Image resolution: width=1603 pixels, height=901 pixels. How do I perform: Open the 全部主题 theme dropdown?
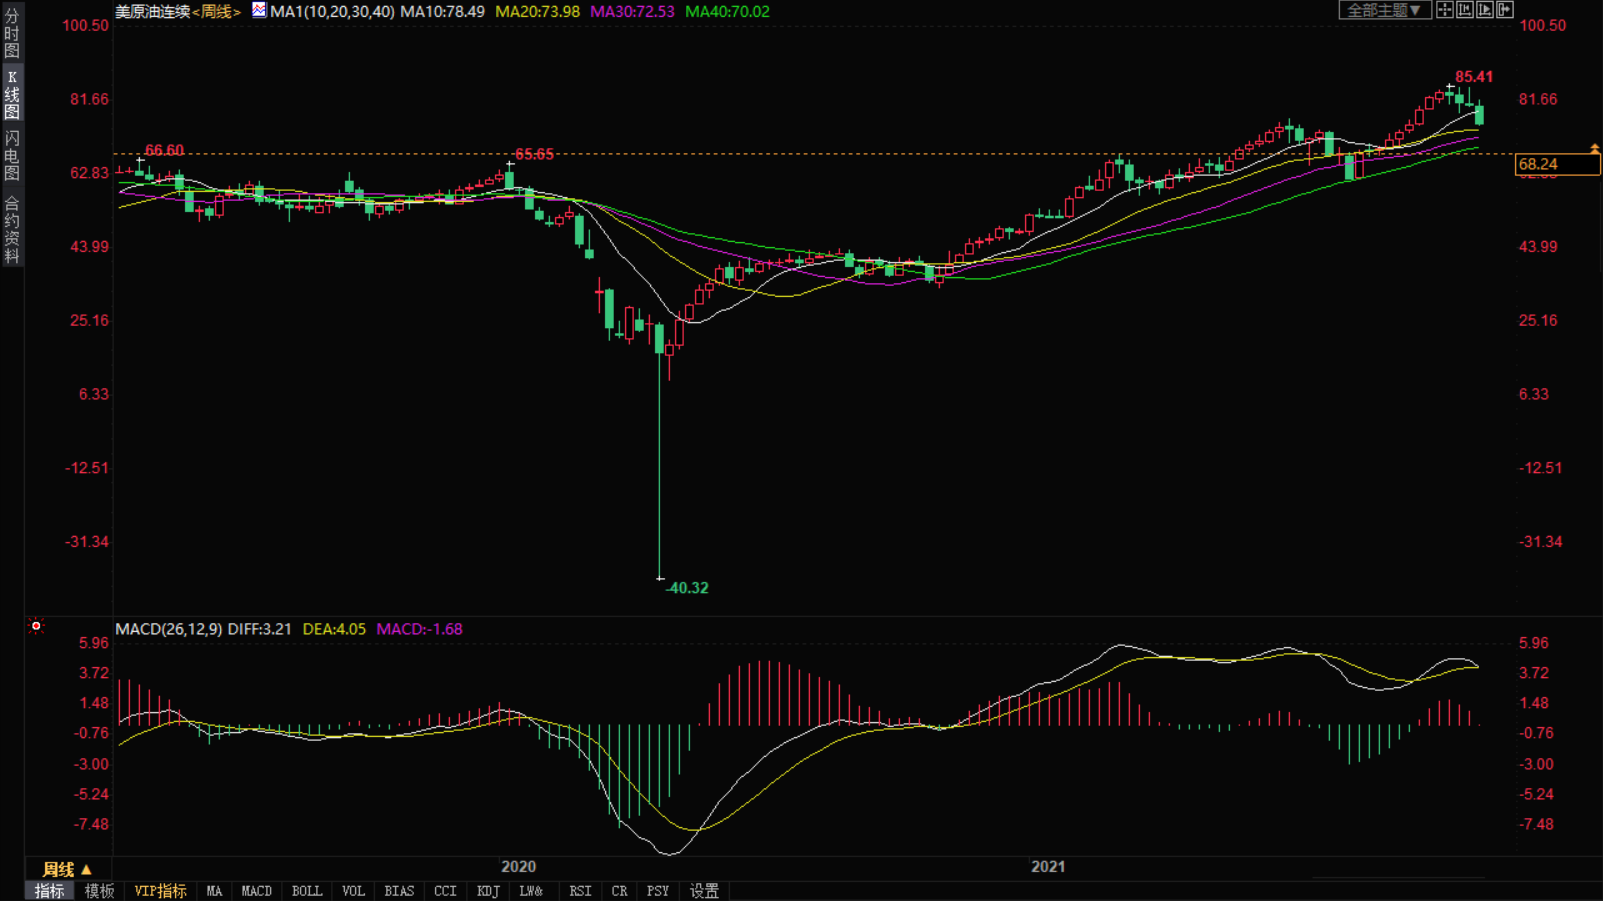pyautogui.click(x=1384, y=10)
